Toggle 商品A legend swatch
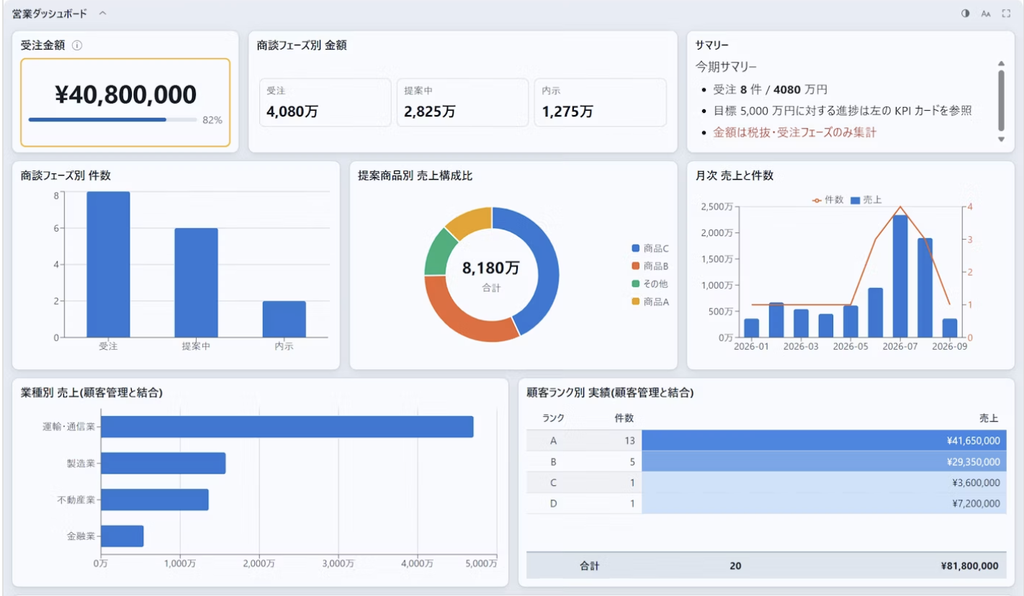 [635, 302]
